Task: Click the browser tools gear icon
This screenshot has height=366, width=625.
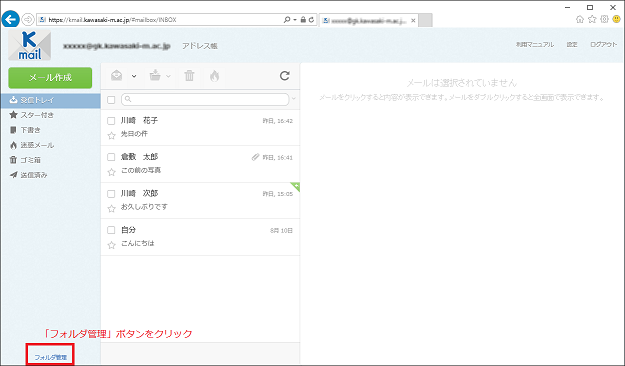Action: click(x=604, y=19)
